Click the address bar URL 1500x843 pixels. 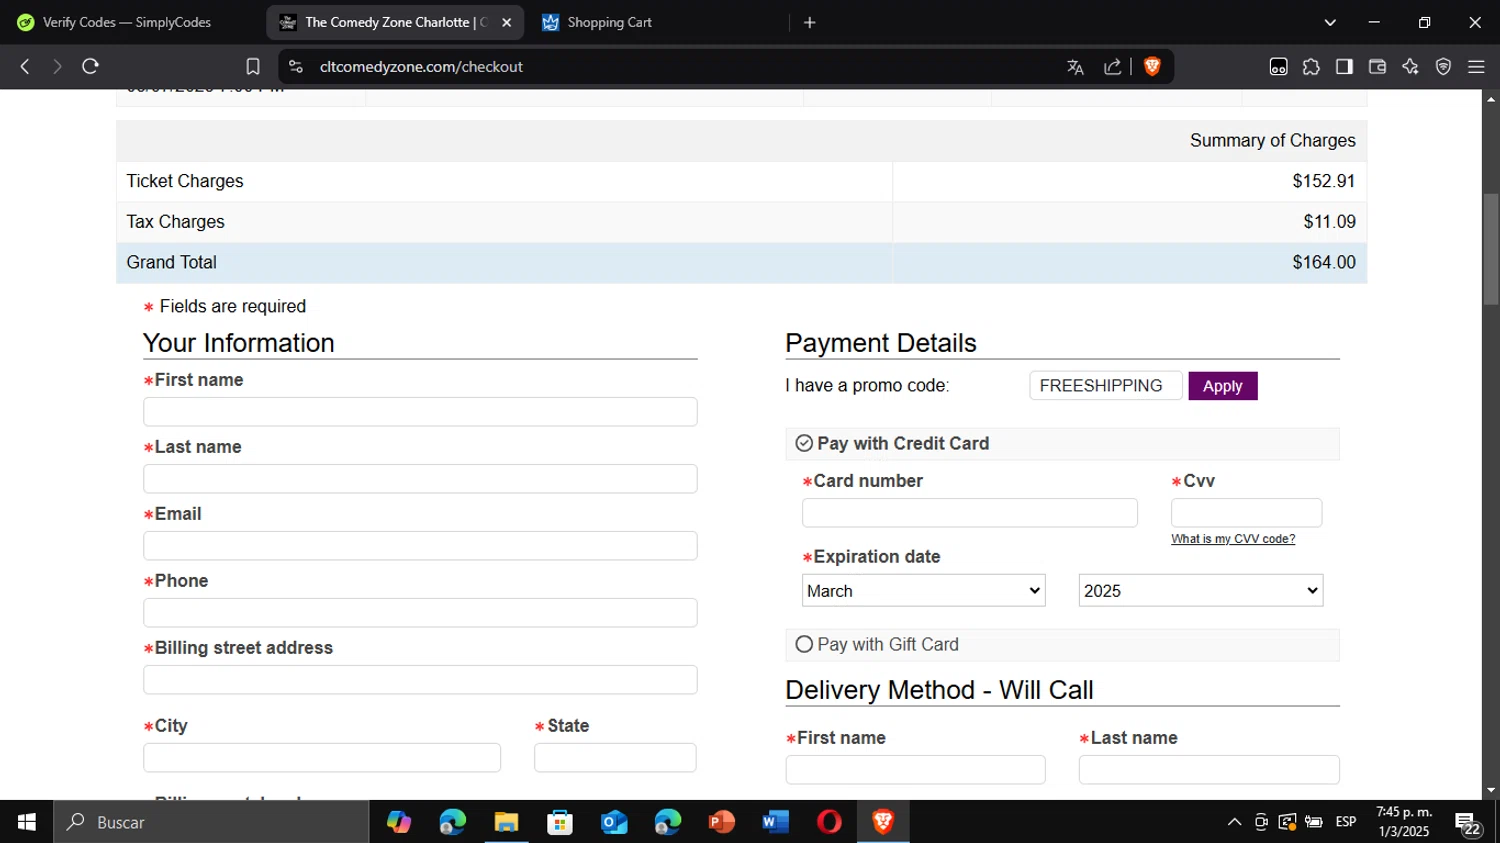421,67
